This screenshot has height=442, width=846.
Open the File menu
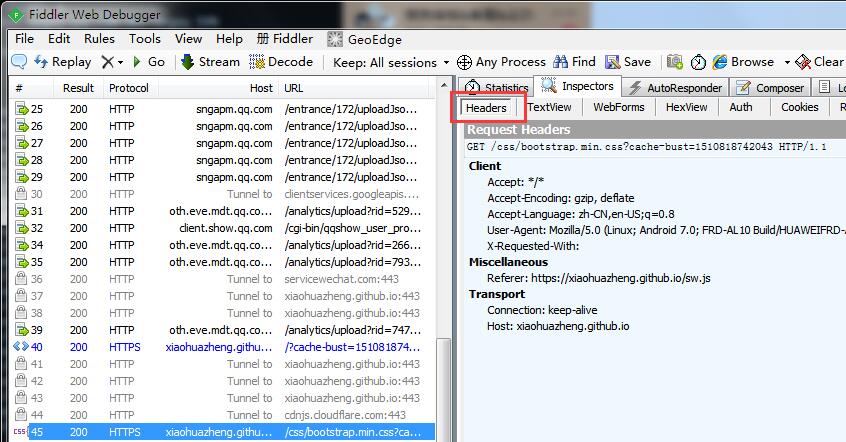point(24,39)
